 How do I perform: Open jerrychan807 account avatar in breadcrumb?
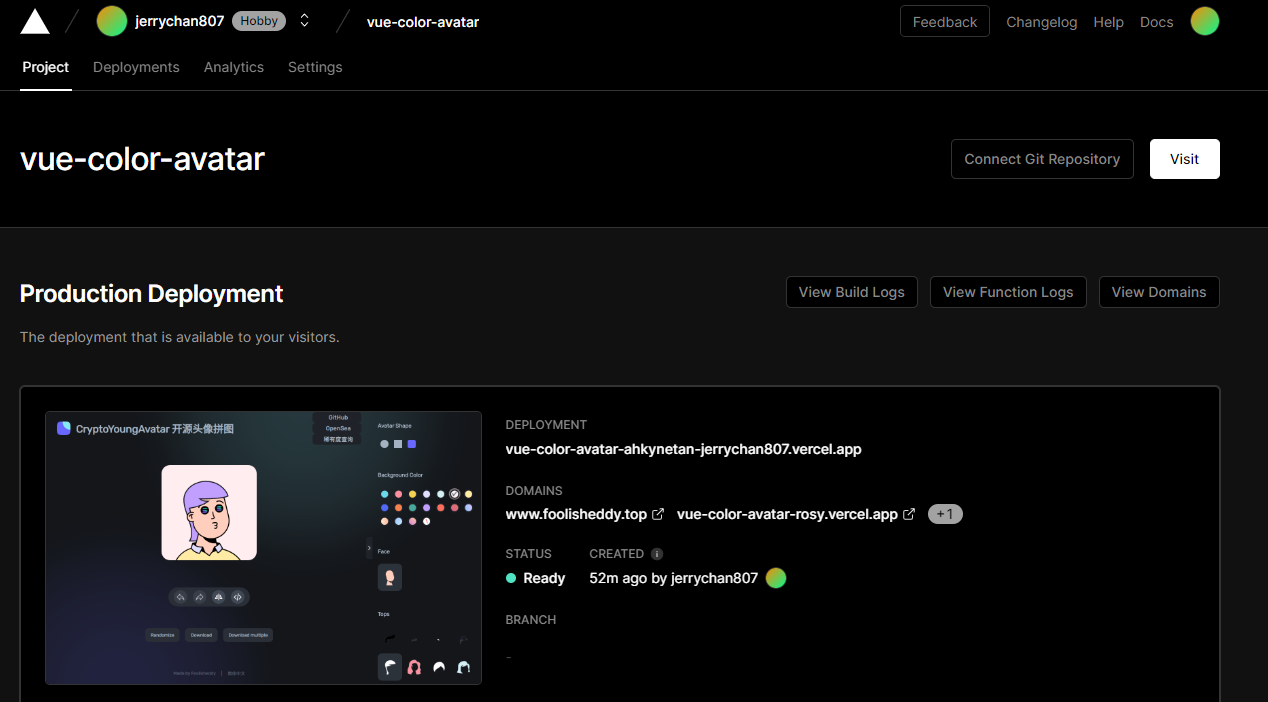pos(112,21)
